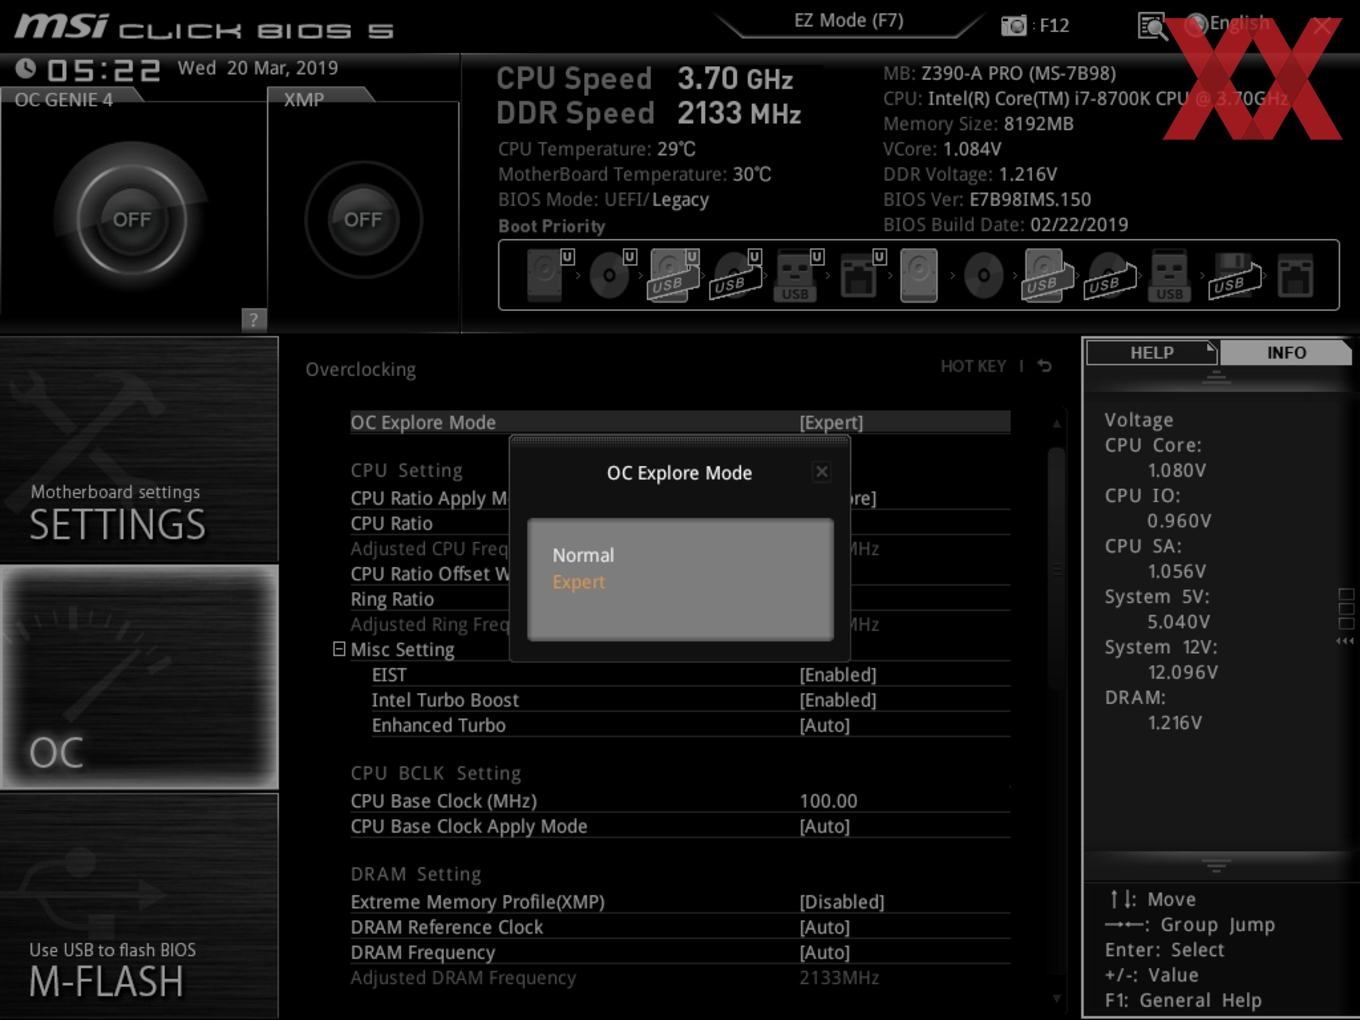Switch to the INFO tab
1360x1020 pixels.
(1286, 353)
